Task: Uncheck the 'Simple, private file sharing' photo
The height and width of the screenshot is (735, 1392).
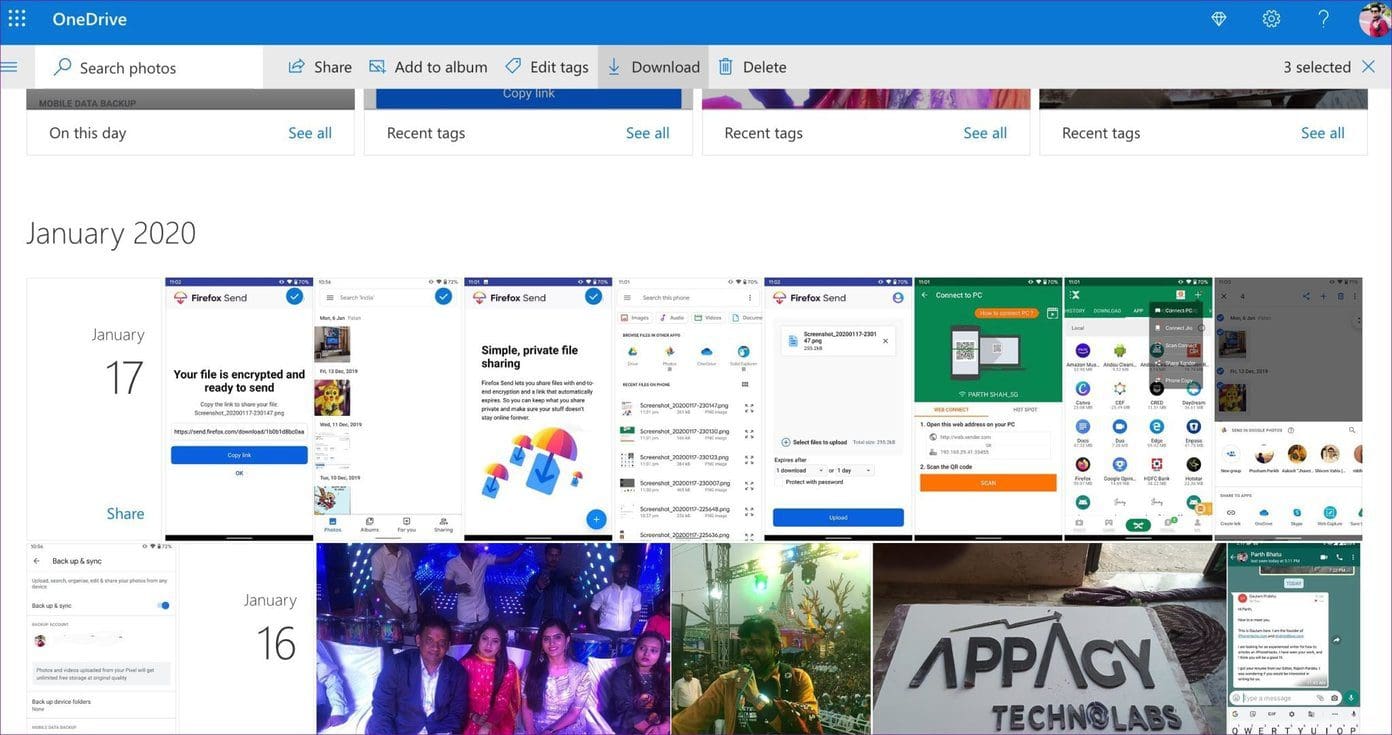Action: pyautogui.click(x=594, y=297)
